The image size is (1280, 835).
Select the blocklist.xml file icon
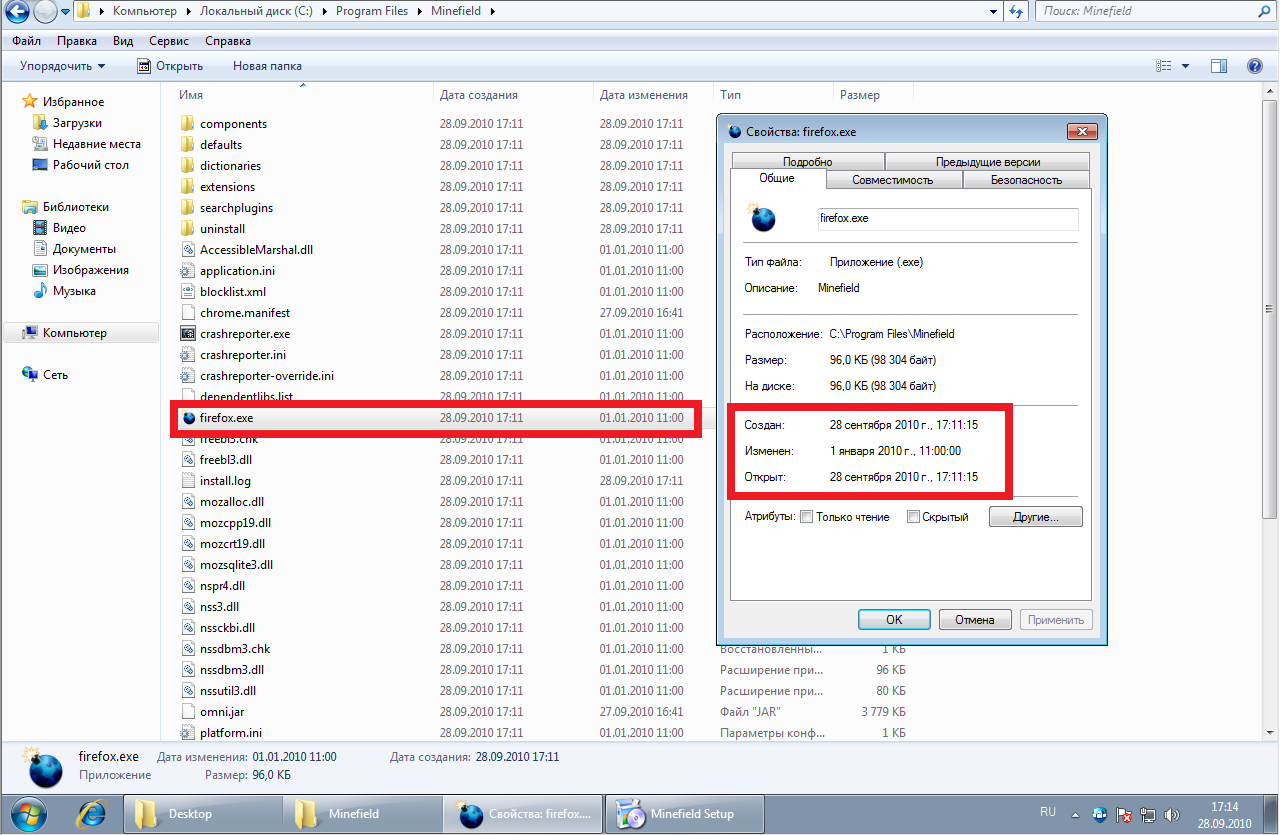187,292
